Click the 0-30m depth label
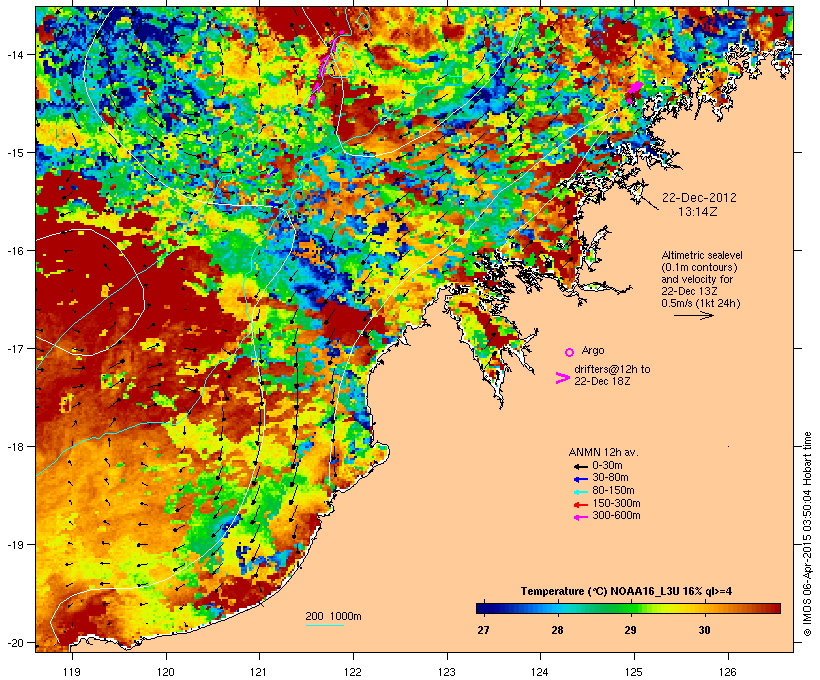The width and height of the screenshot is (820, 680). (x=607, y=465)
